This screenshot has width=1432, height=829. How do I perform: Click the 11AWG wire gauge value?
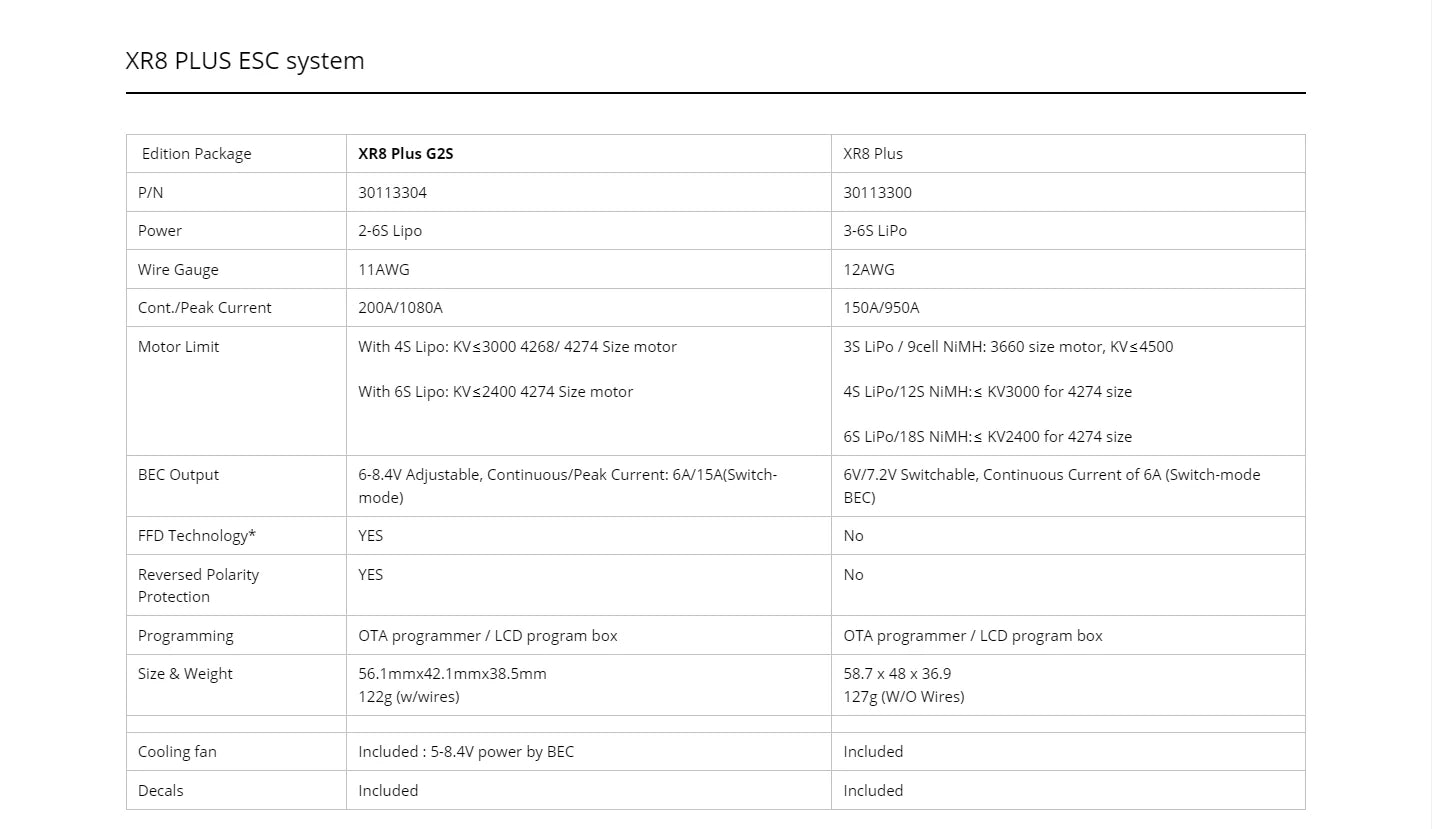click(x=384, y=270)
